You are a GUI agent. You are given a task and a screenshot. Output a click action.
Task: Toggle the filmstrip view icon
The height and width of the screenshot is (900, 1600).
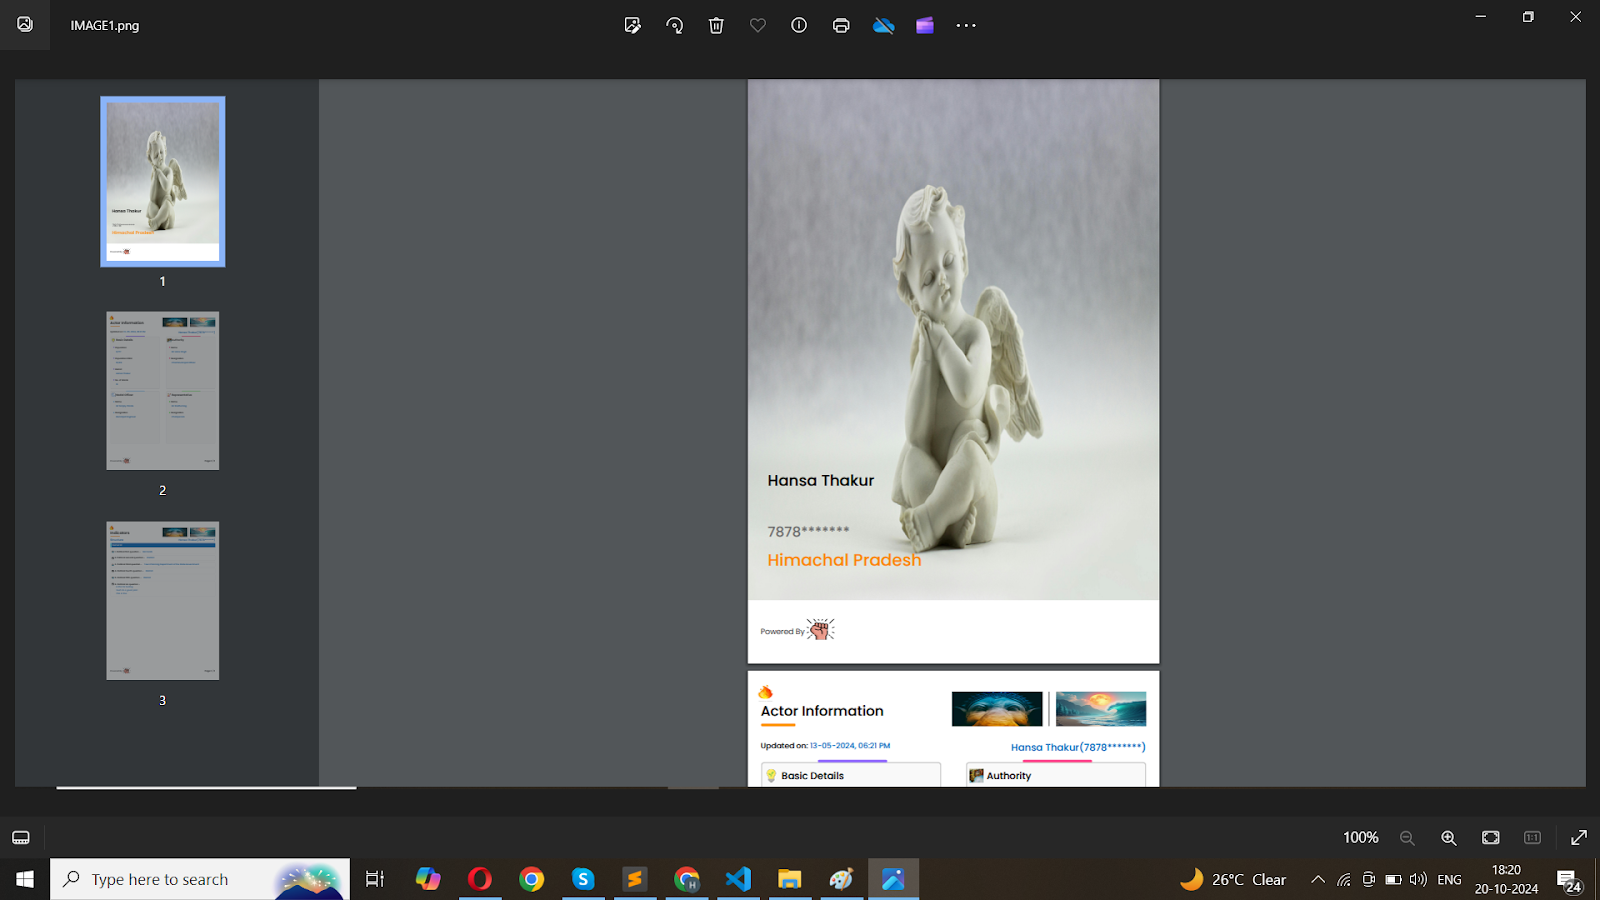click(x=21, y=838)
